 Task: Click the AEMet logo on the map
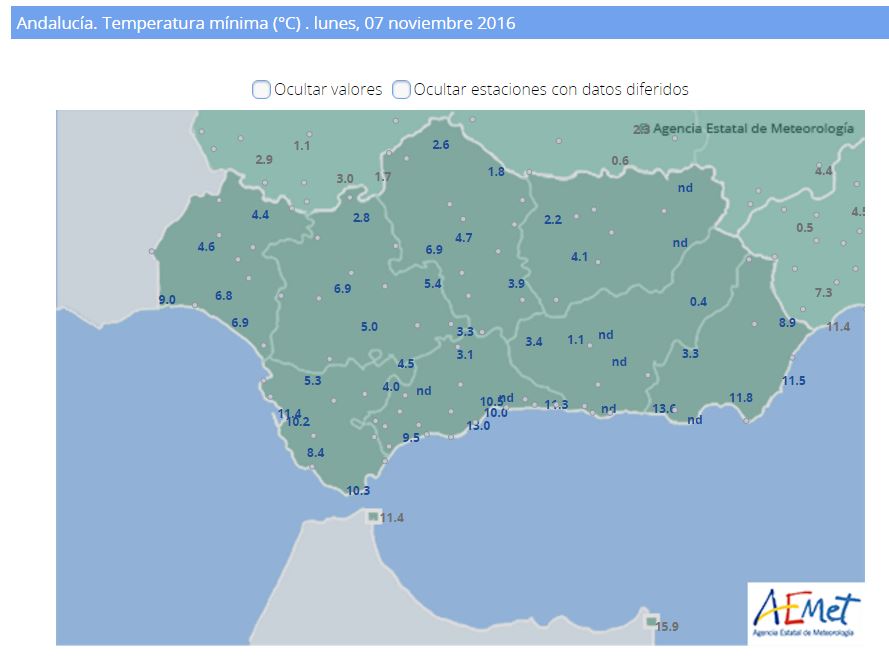tap(805, 613)
